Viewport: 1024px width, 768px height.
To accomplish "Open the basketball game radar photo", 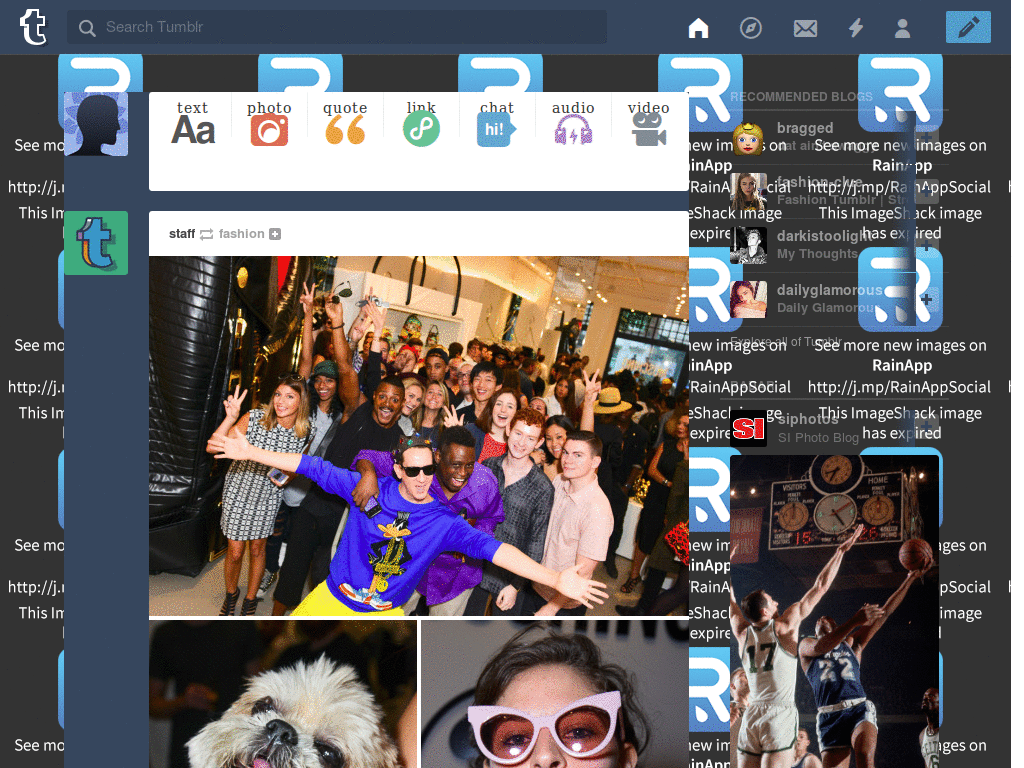I will point(834,611).
